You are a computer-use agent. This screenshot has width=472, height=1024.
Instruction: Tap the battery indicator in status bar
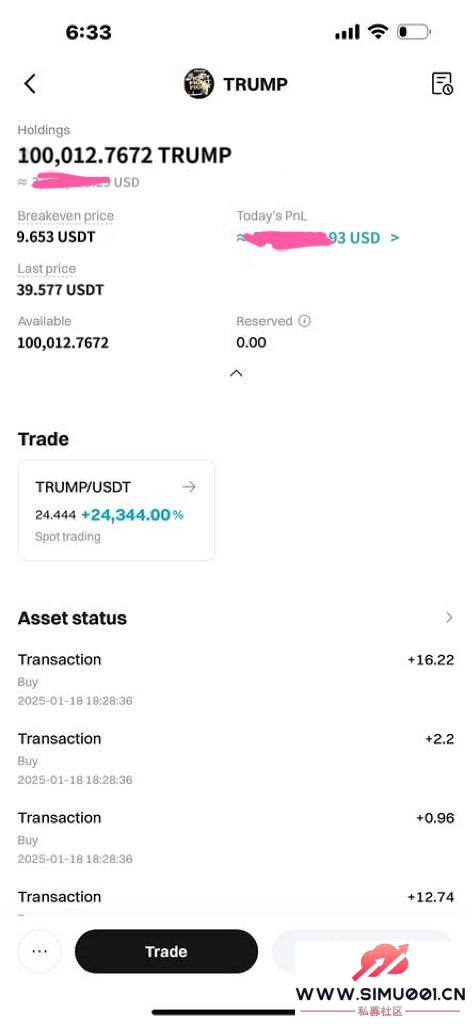tap(413, 31)
